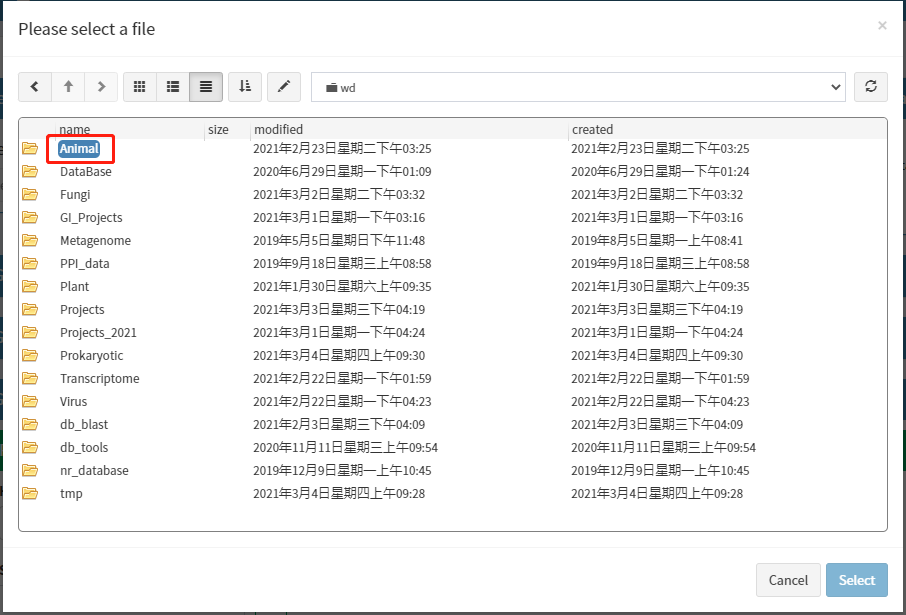Go up to the parent directory
Image resolution: width=906 pixels, height=615 pixels.
click(x=68, y=87)
